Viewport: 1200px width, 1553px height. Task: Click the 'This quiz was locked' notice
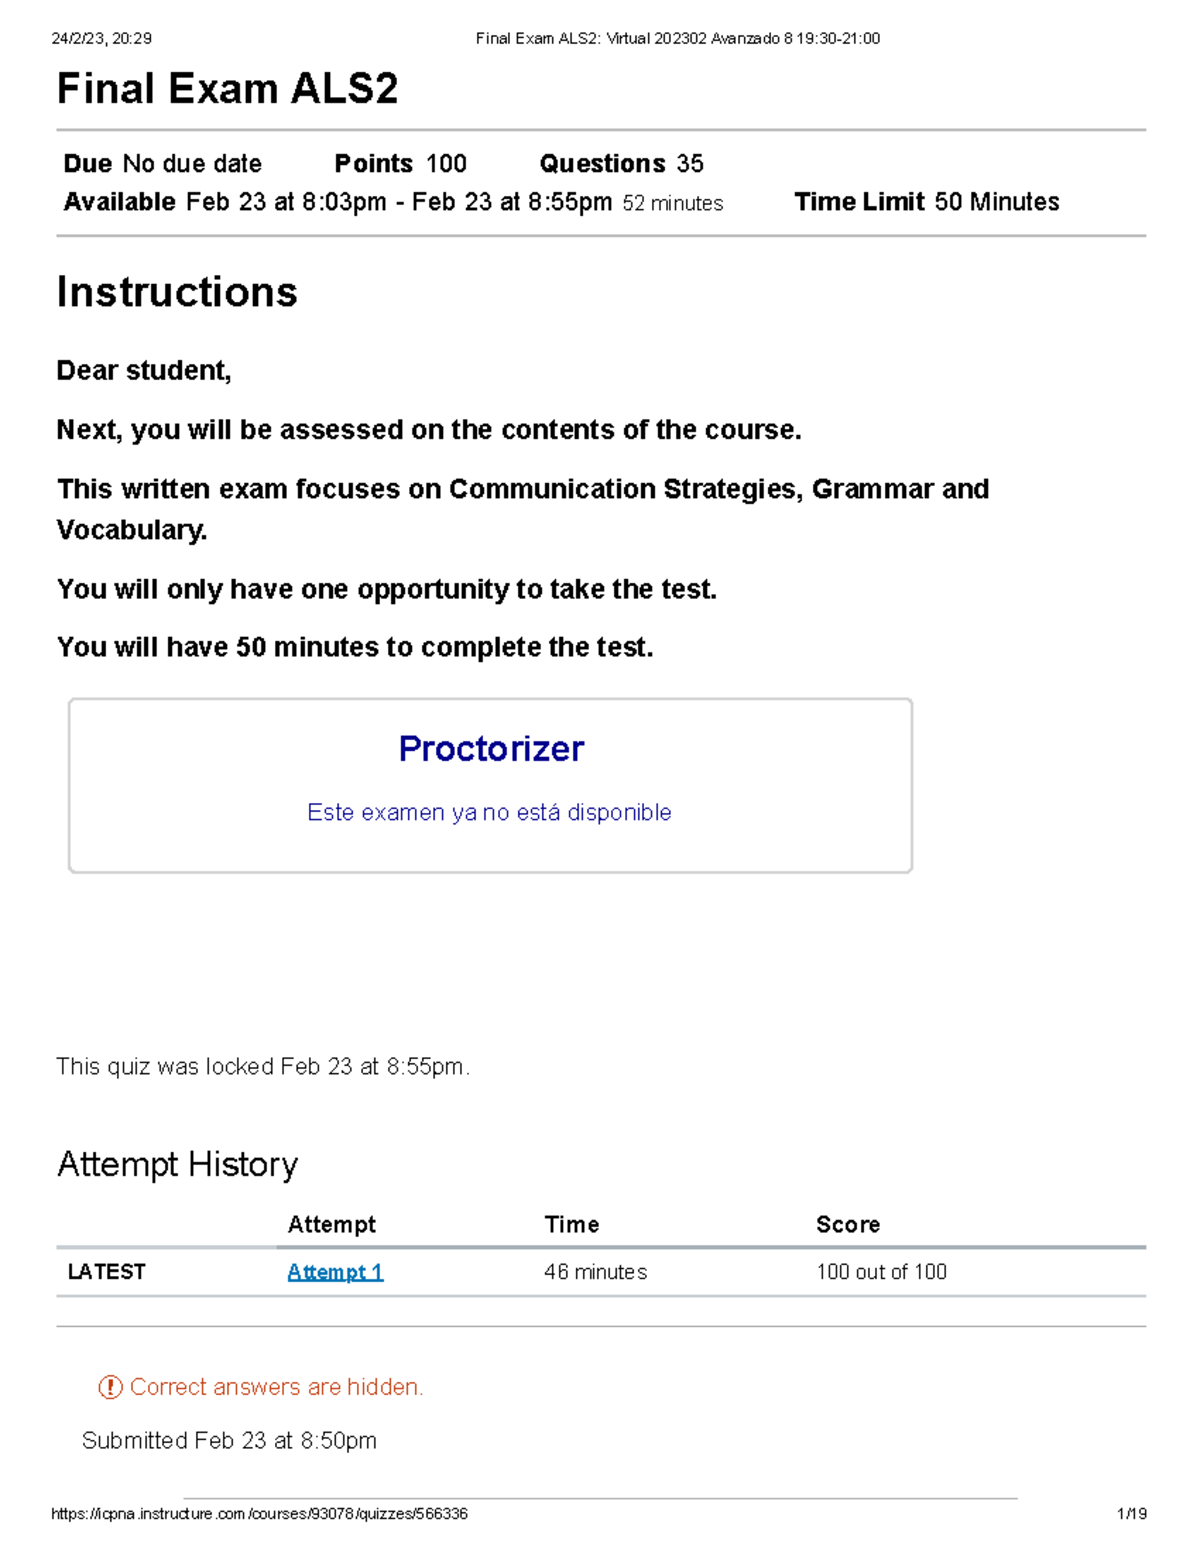click(263, 1067)
